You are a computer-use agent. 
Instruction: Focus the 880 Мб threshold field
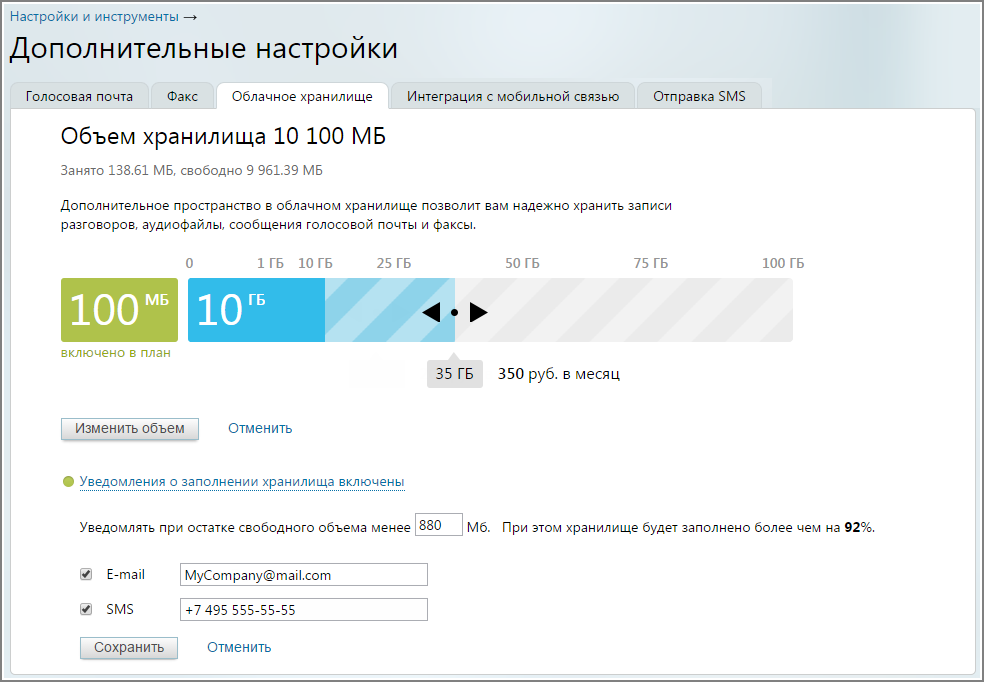(439, 525)
